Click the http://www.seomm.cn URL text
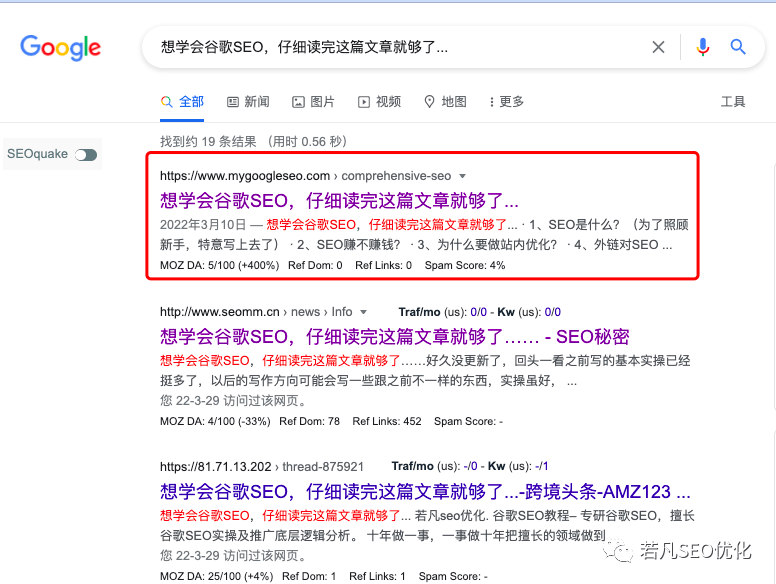 pyautogui.click(x=220, y=312)
